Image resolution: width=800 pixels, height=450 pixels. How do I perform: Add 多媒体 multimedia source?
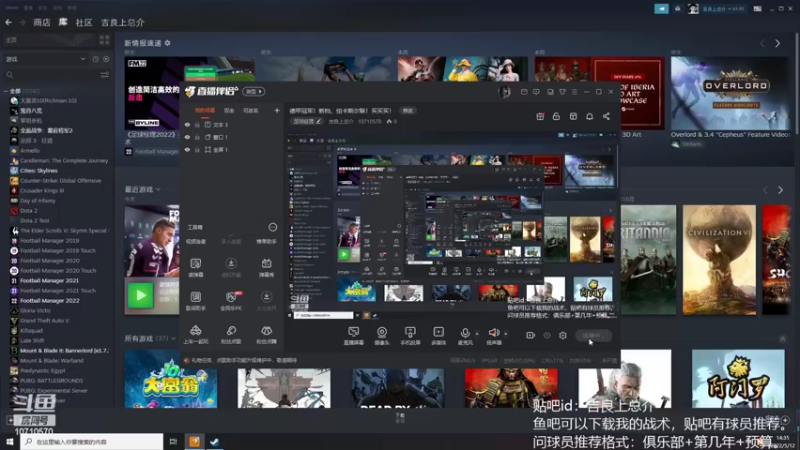[x=438, y=336]
